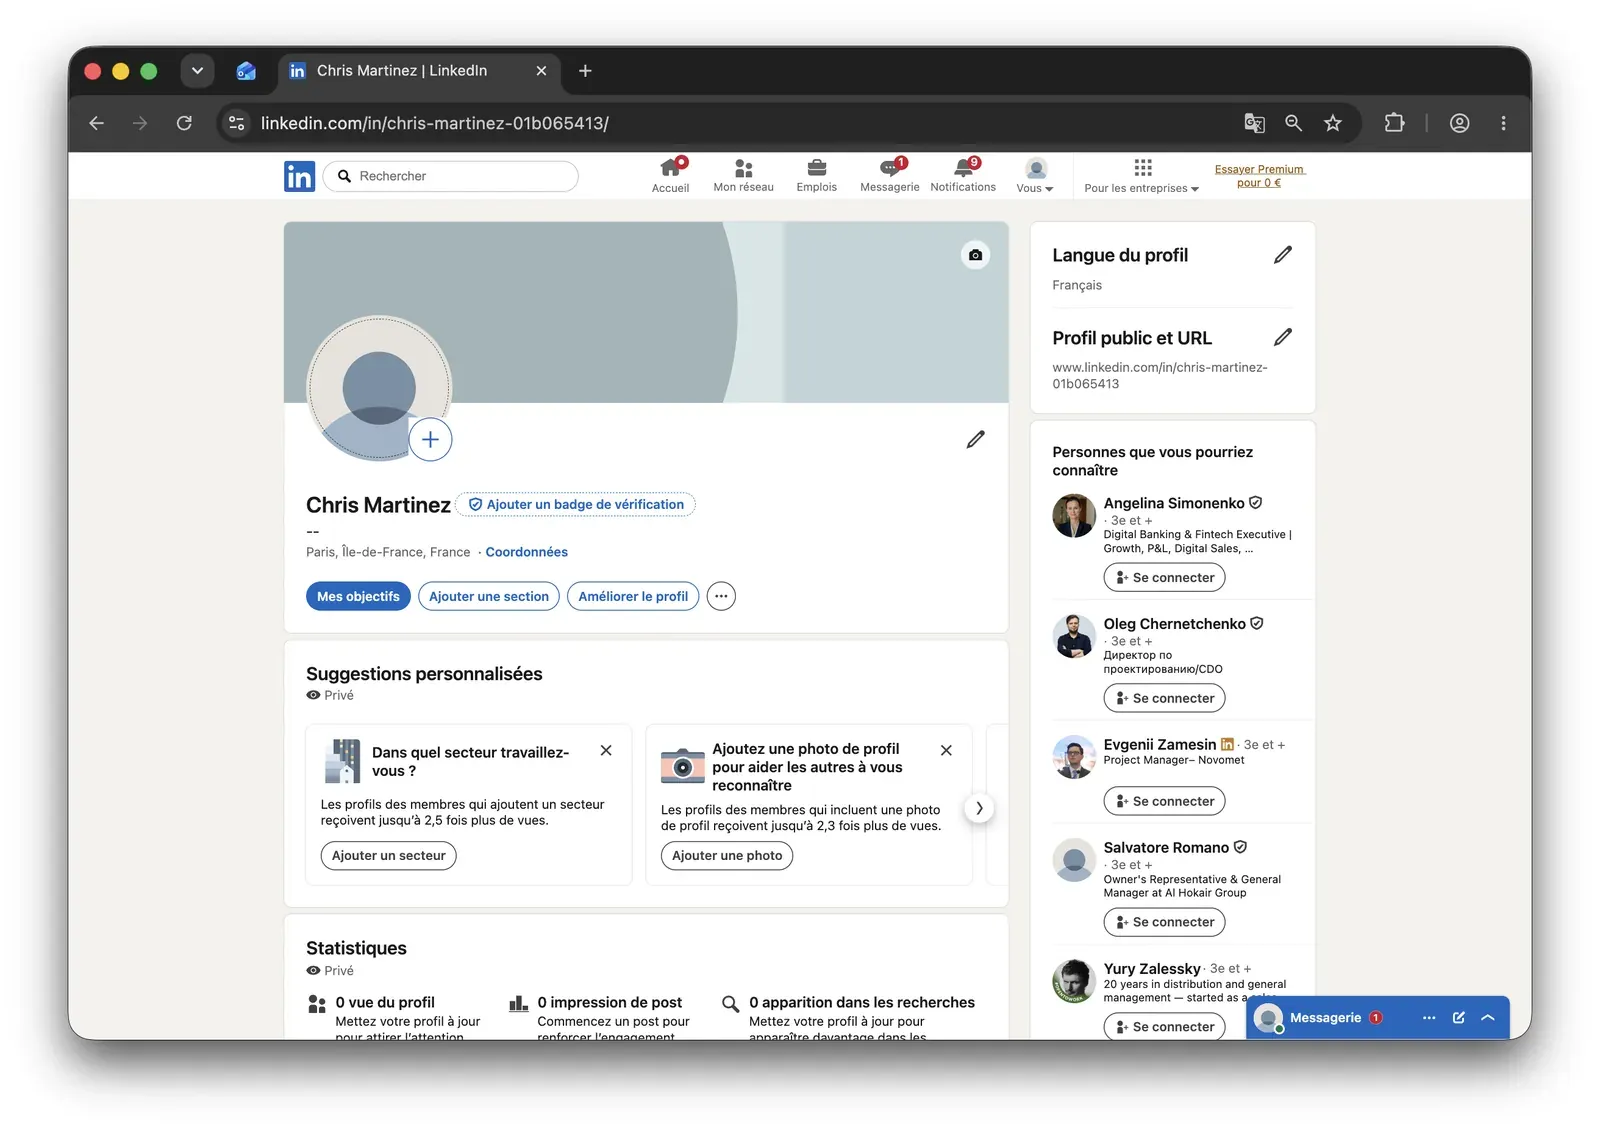Expand Messagerie panel chevron

(1488, 1018)
